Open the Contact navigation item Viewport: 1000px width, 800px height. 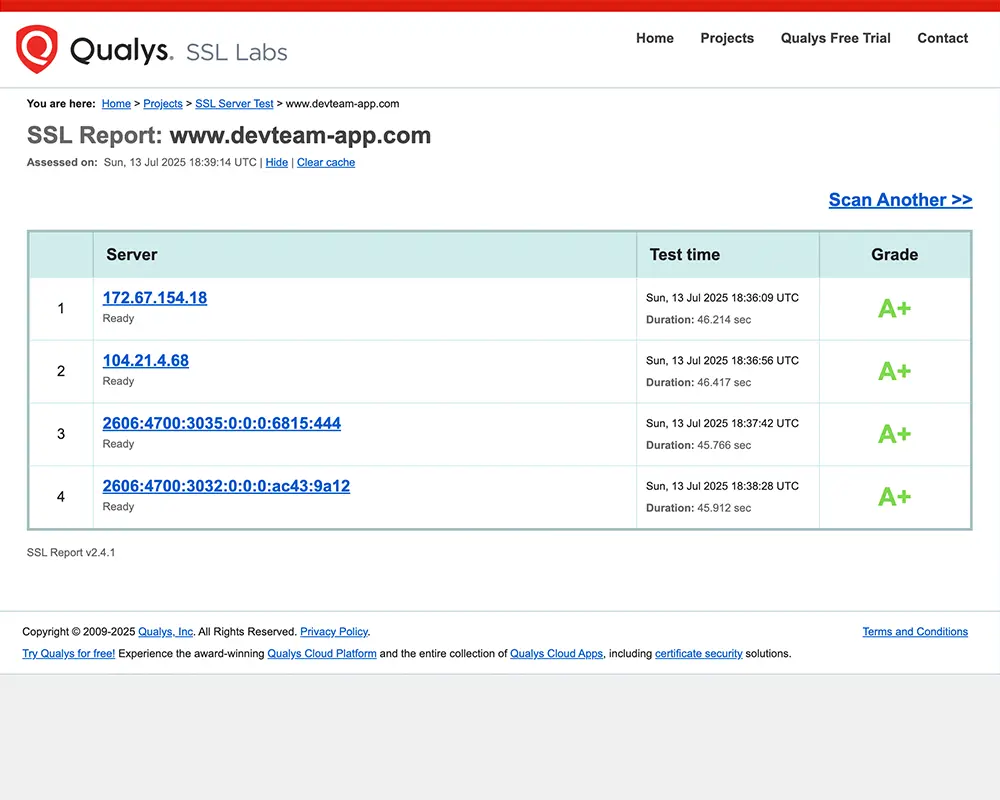point(943,38)
